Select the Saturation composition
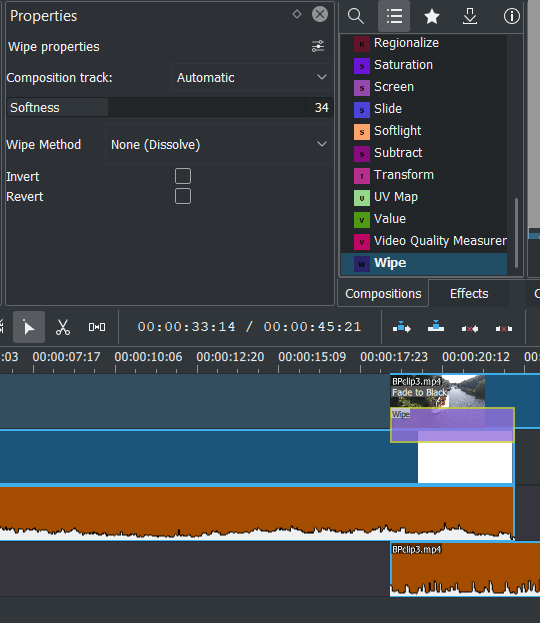This screenshot has height=623, width=540. (x=424, y=65)
